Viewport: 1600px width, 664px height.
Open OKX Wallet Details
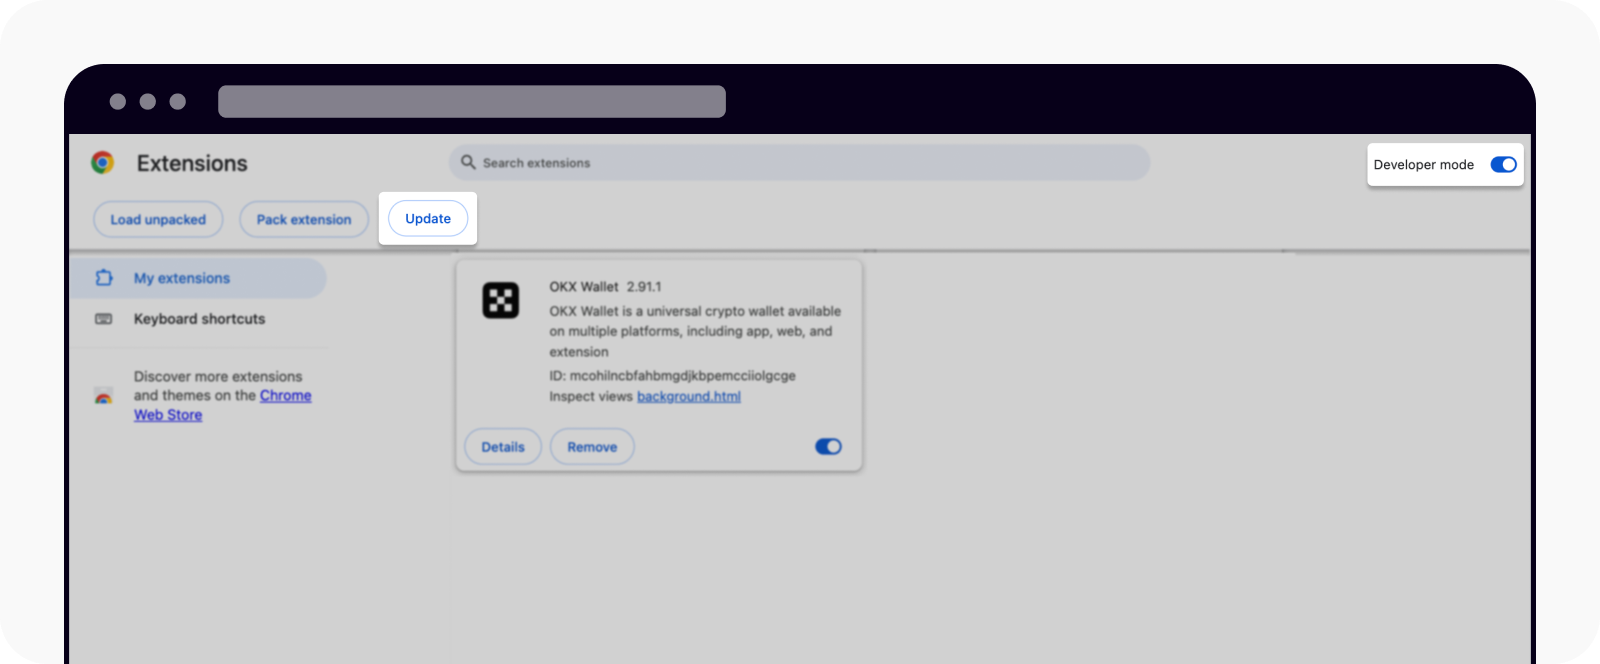[x=503, y=447]
